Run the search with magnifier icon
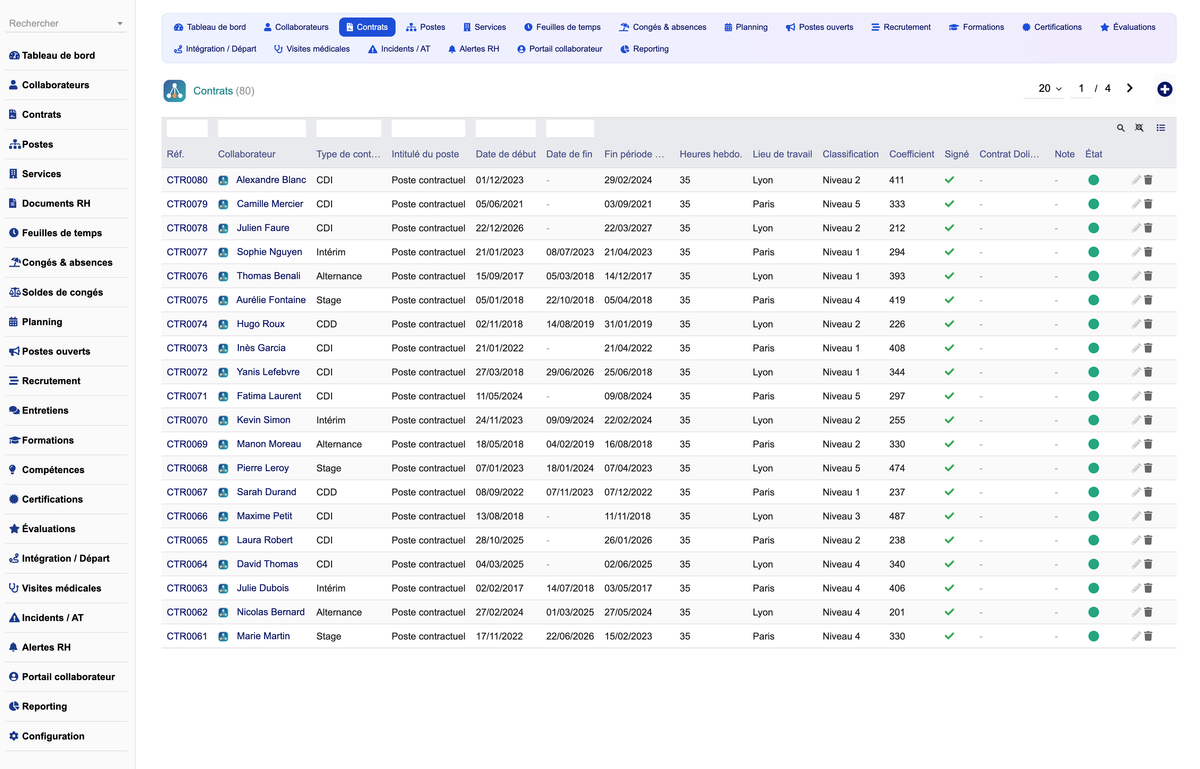The image size is (1200, 769). pyautogui.click(x=1121, y=128)
